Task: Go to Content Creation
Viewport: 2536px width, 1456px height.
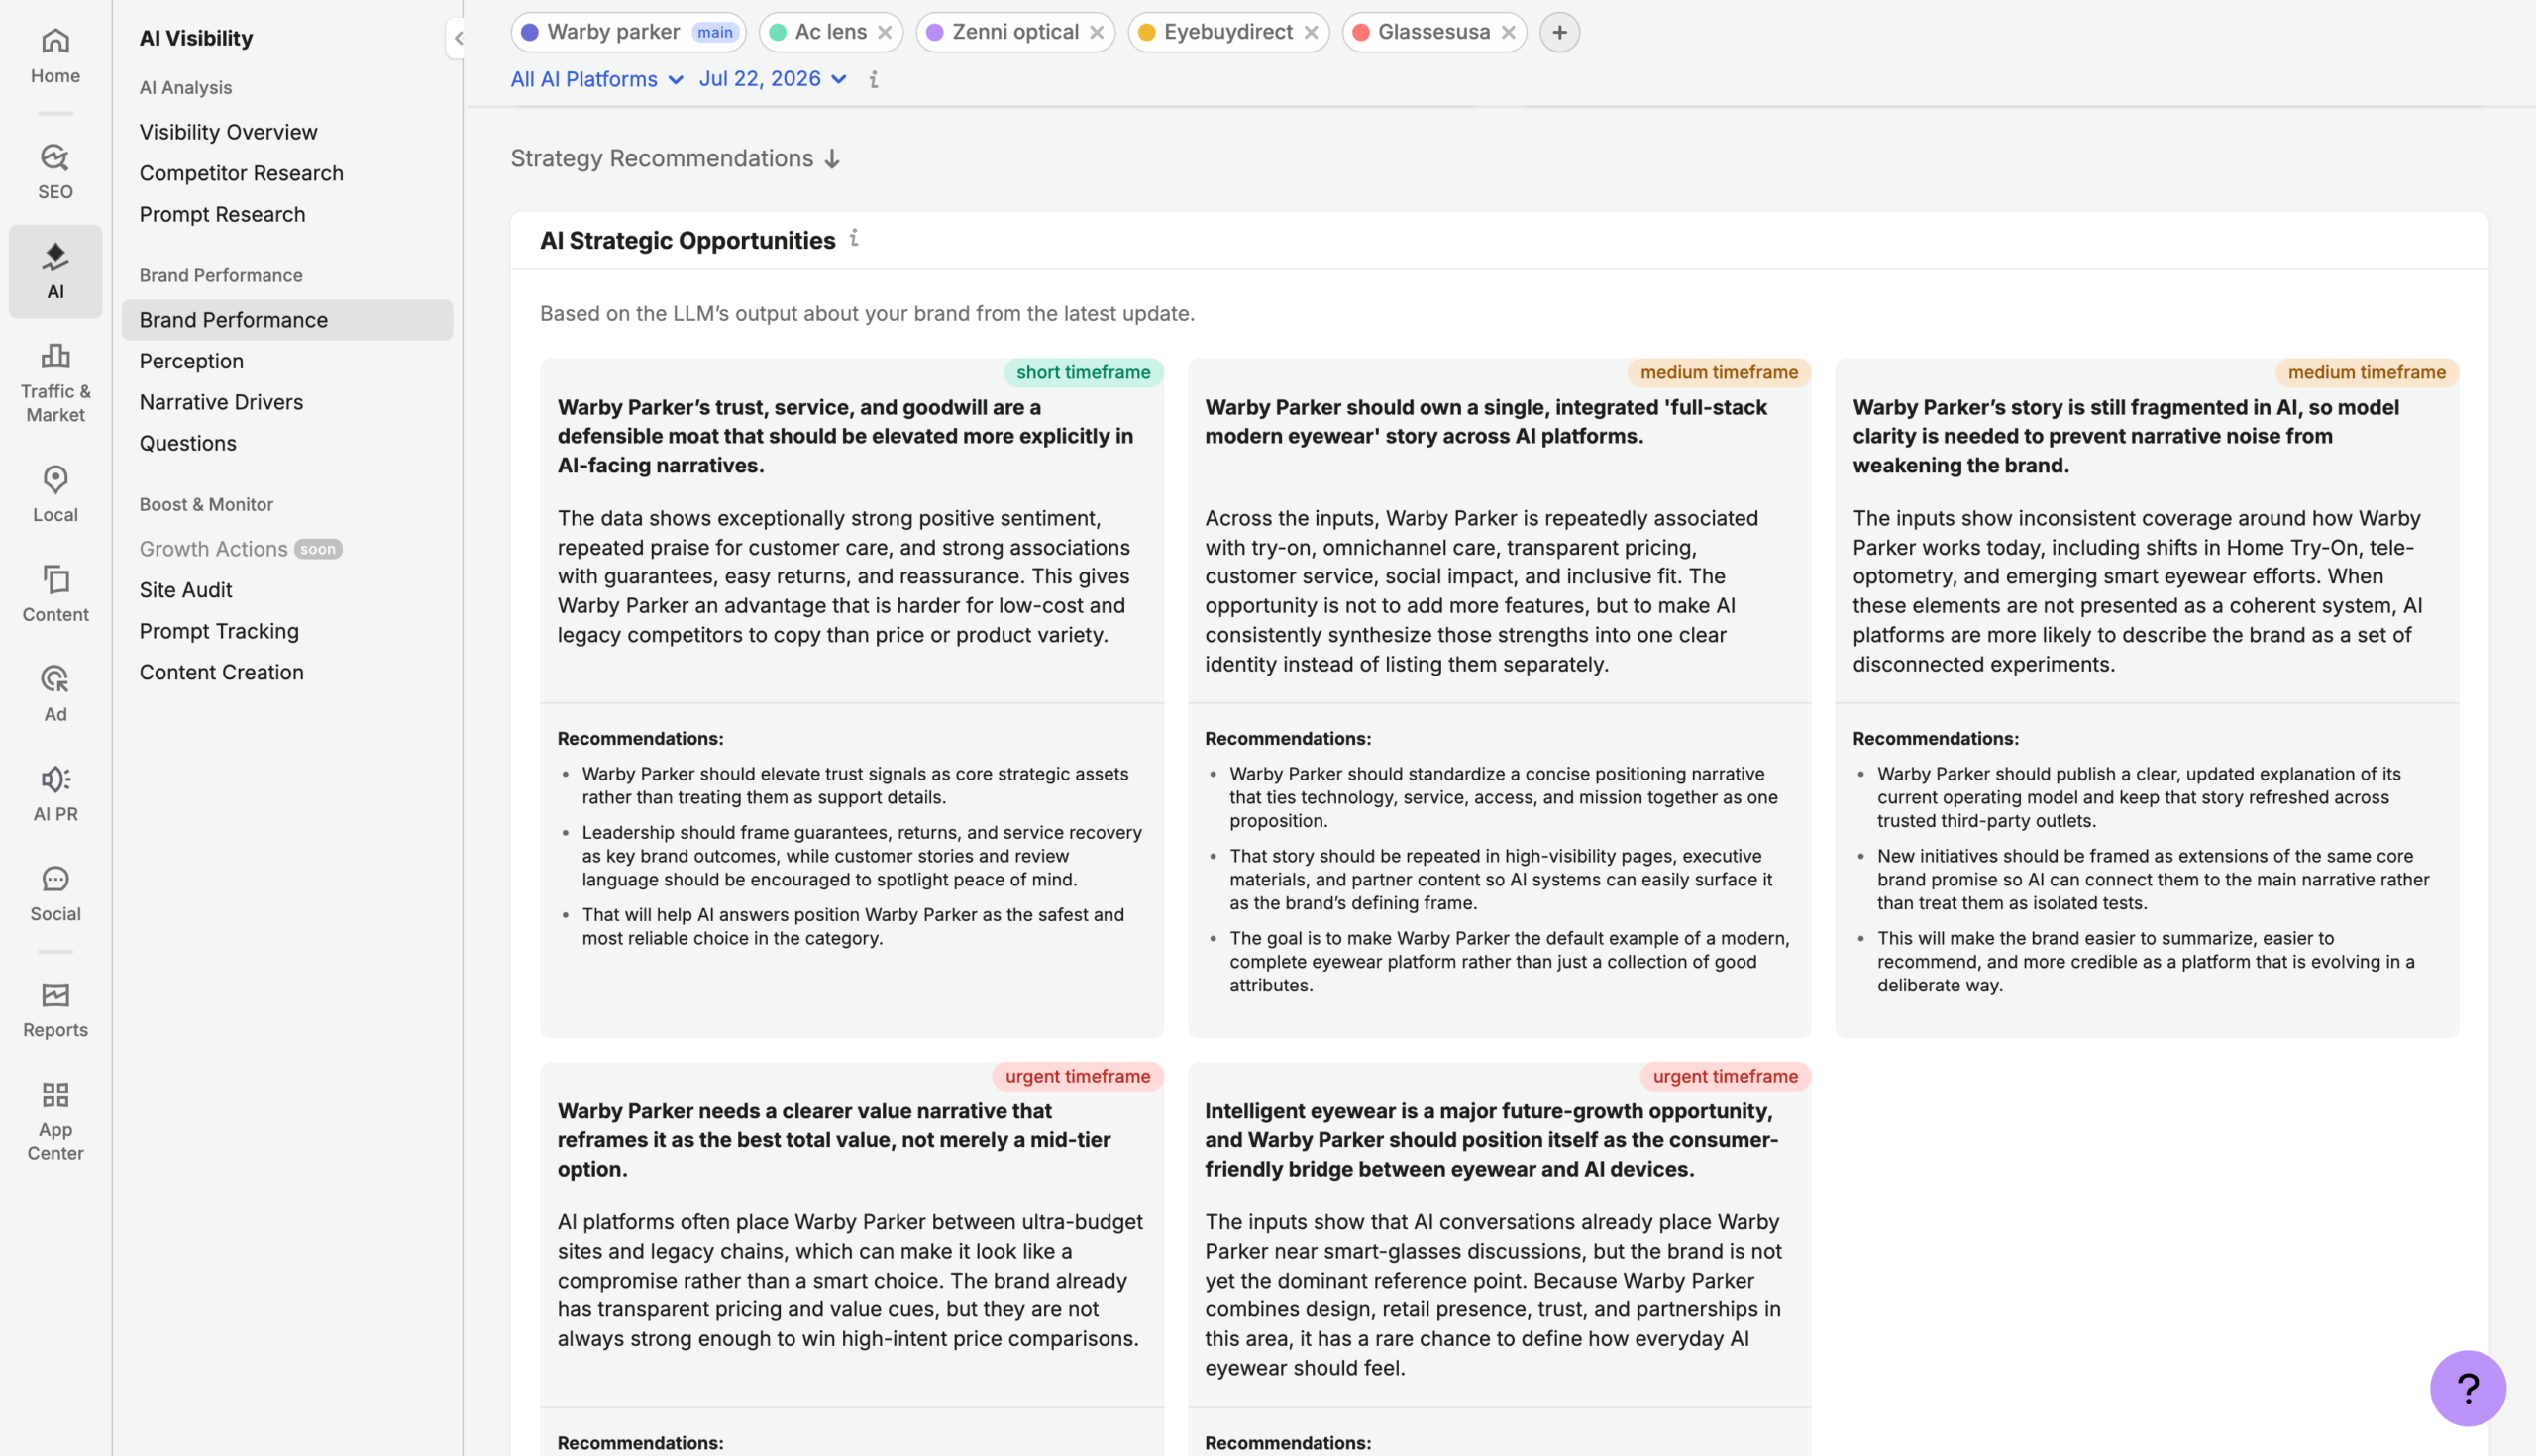Action: 221,672
